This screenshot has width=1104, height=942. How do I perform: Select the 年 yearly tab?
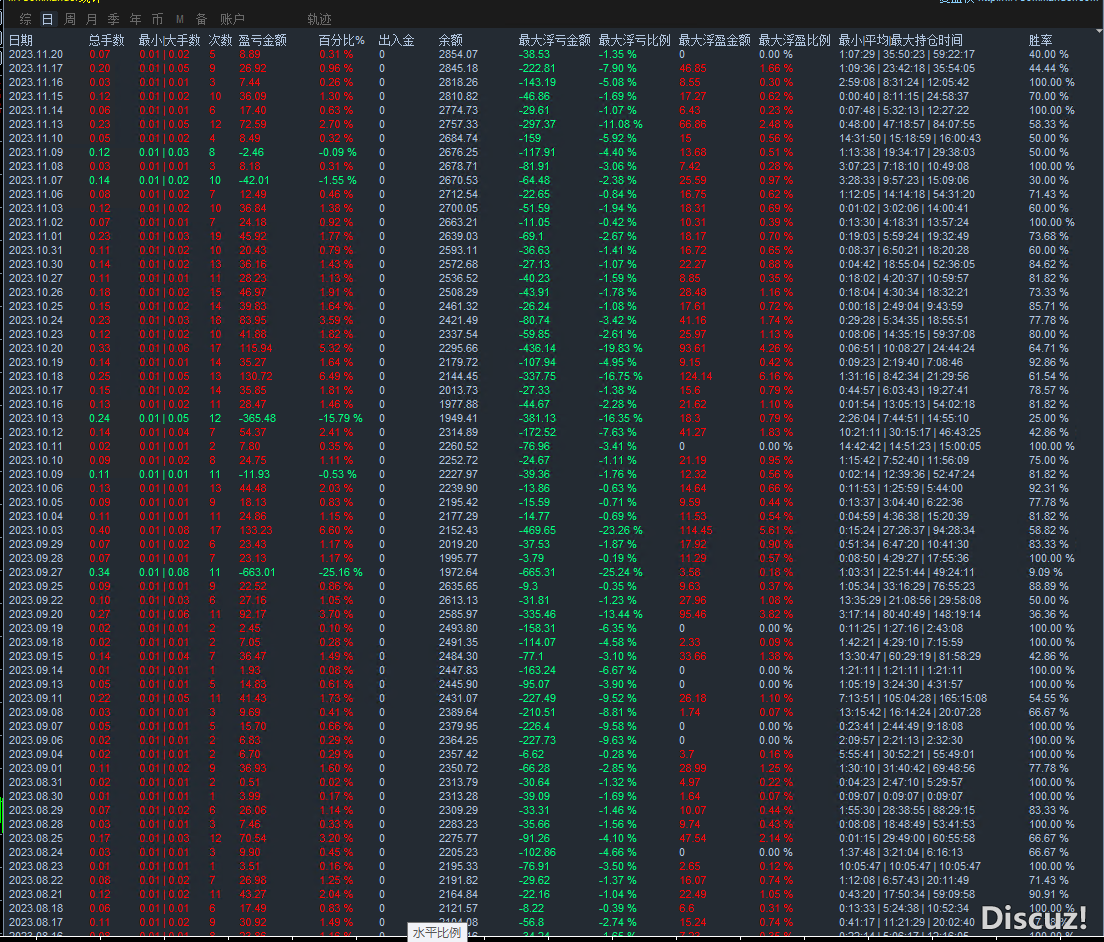(x=135, y=19)
